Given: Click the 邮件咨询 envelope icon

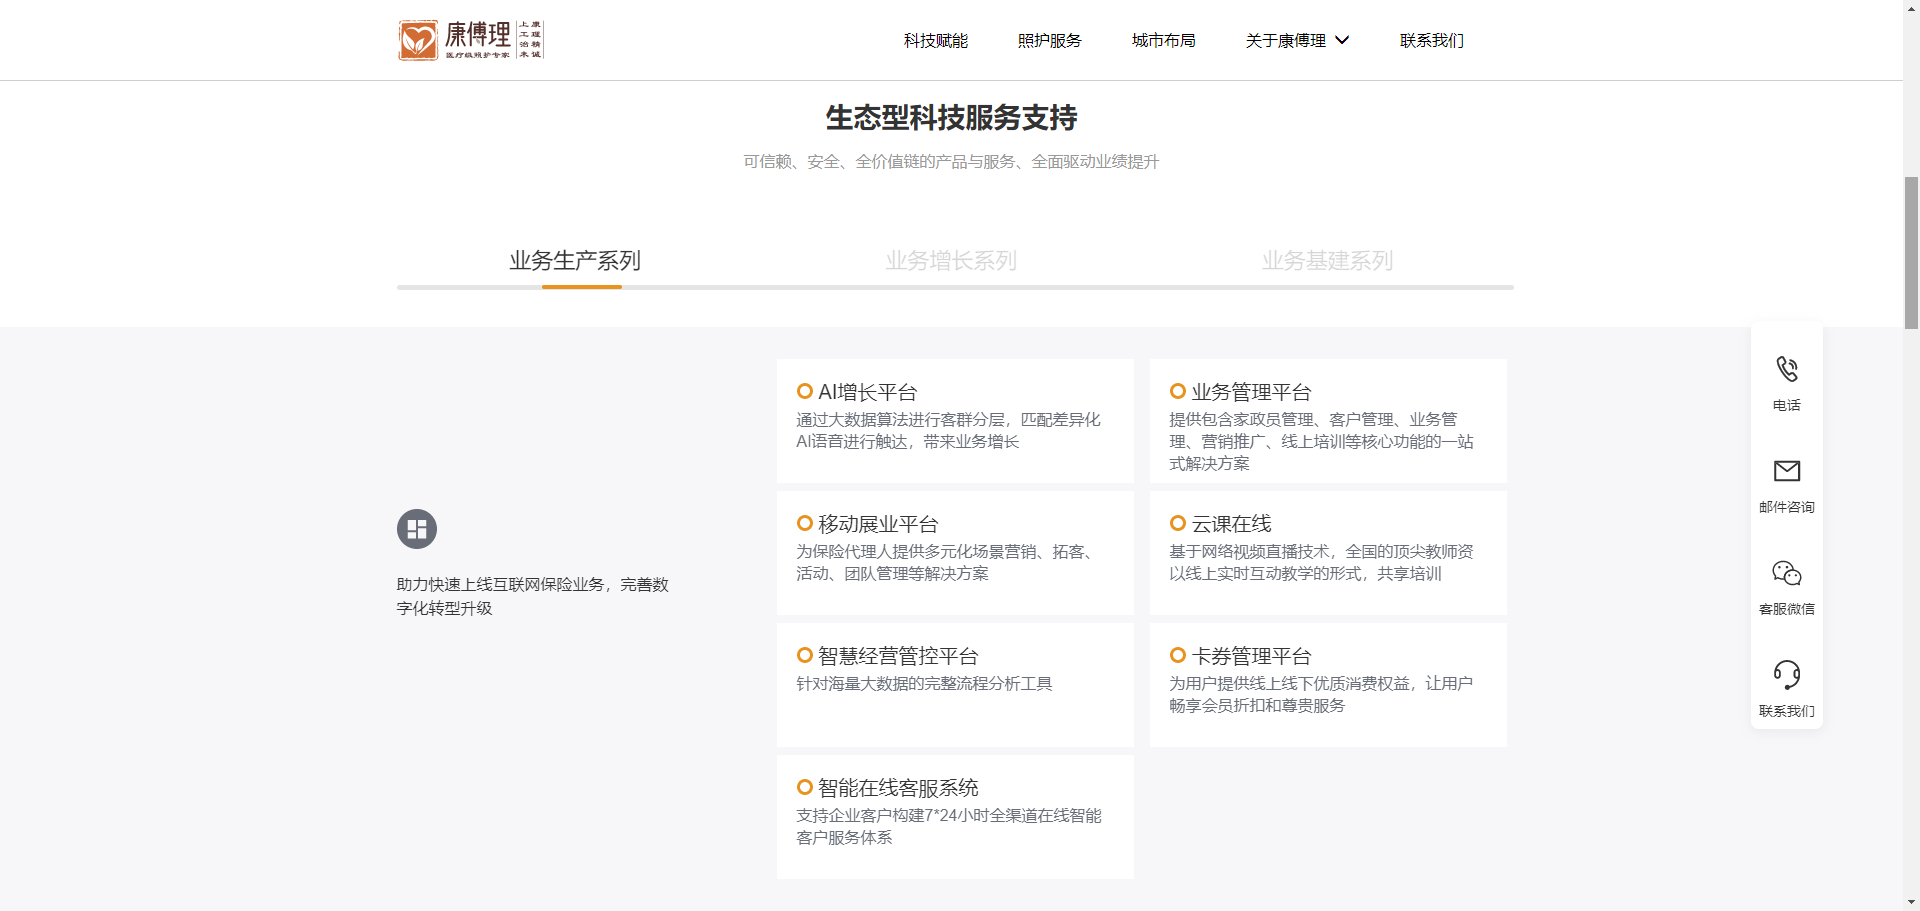Looking at the screenshot, I should pyautogui.click(x=1787, y=470).
